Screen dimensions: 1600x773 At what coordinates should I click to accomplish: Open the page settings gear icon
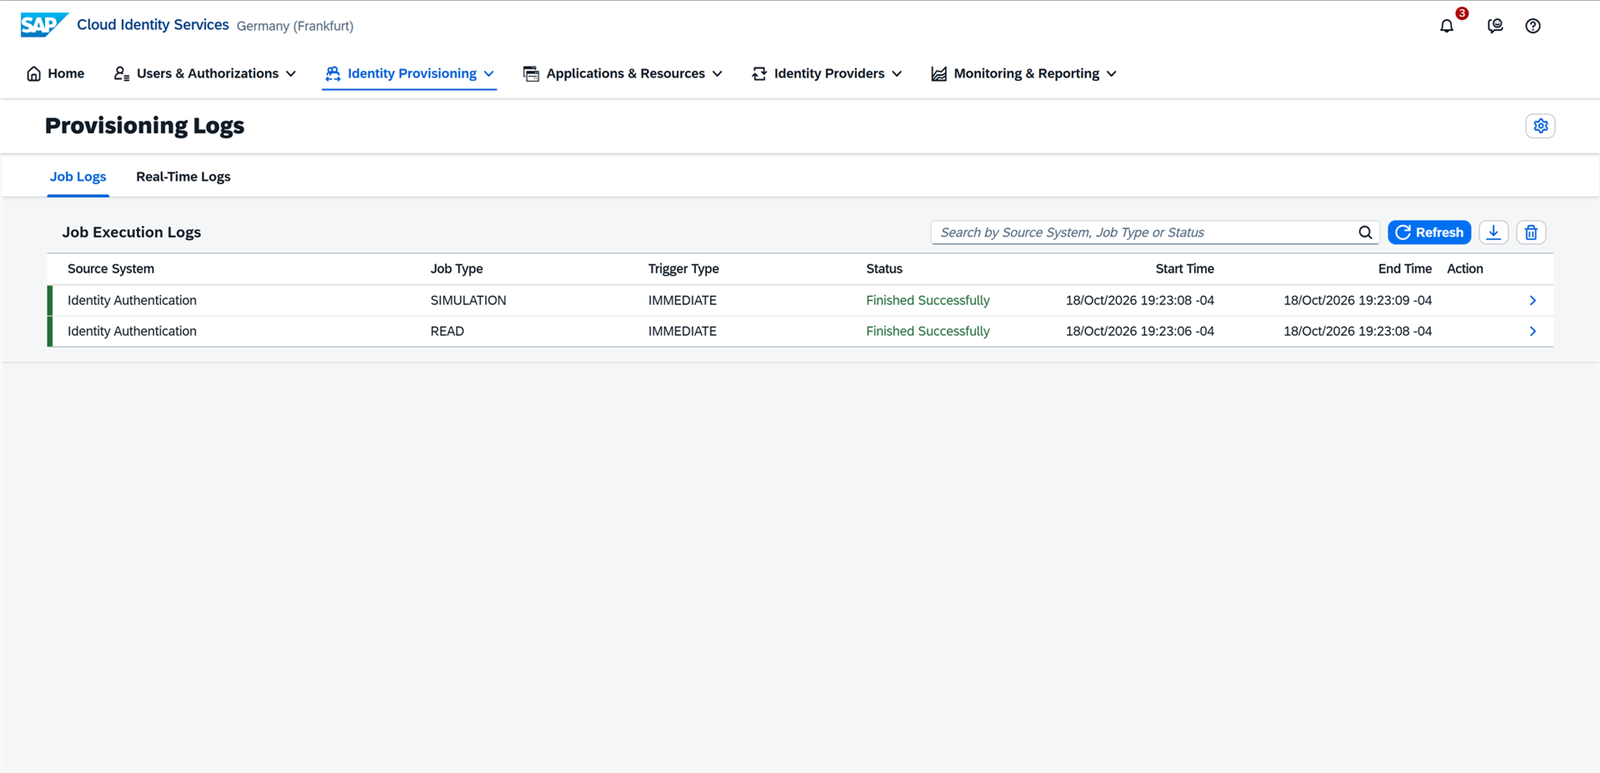1540,126
